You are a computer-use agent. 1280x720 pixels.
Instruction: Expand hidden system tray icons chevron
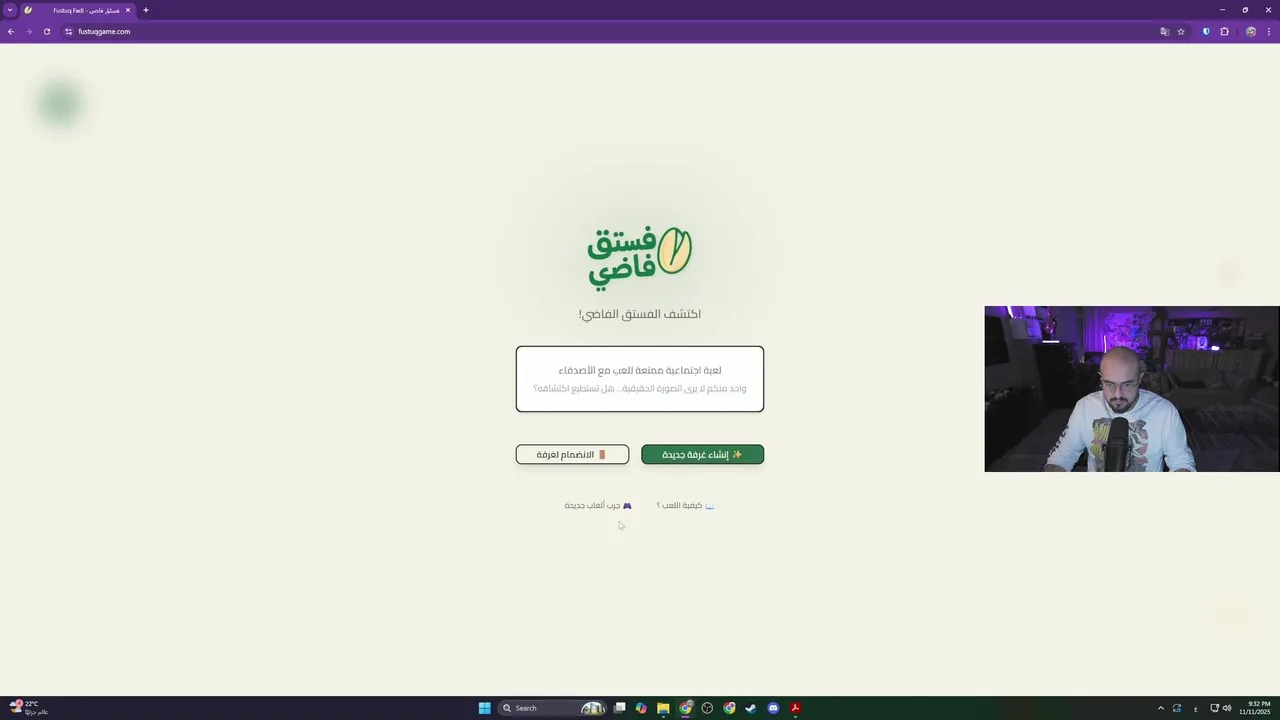[x=1161, y=708]
